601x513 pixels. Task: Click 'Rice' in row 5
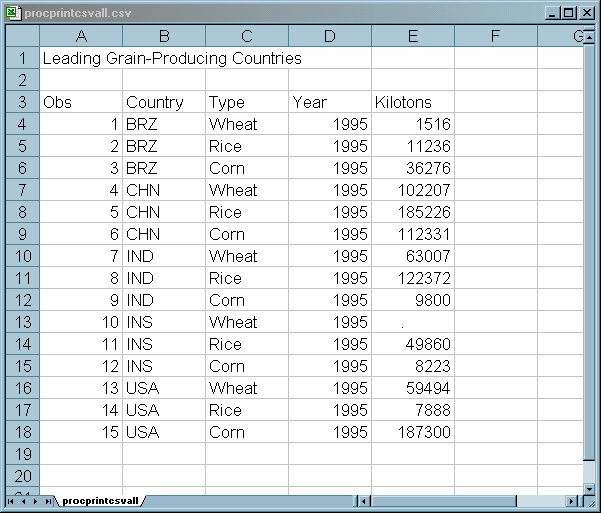(247, 146)
